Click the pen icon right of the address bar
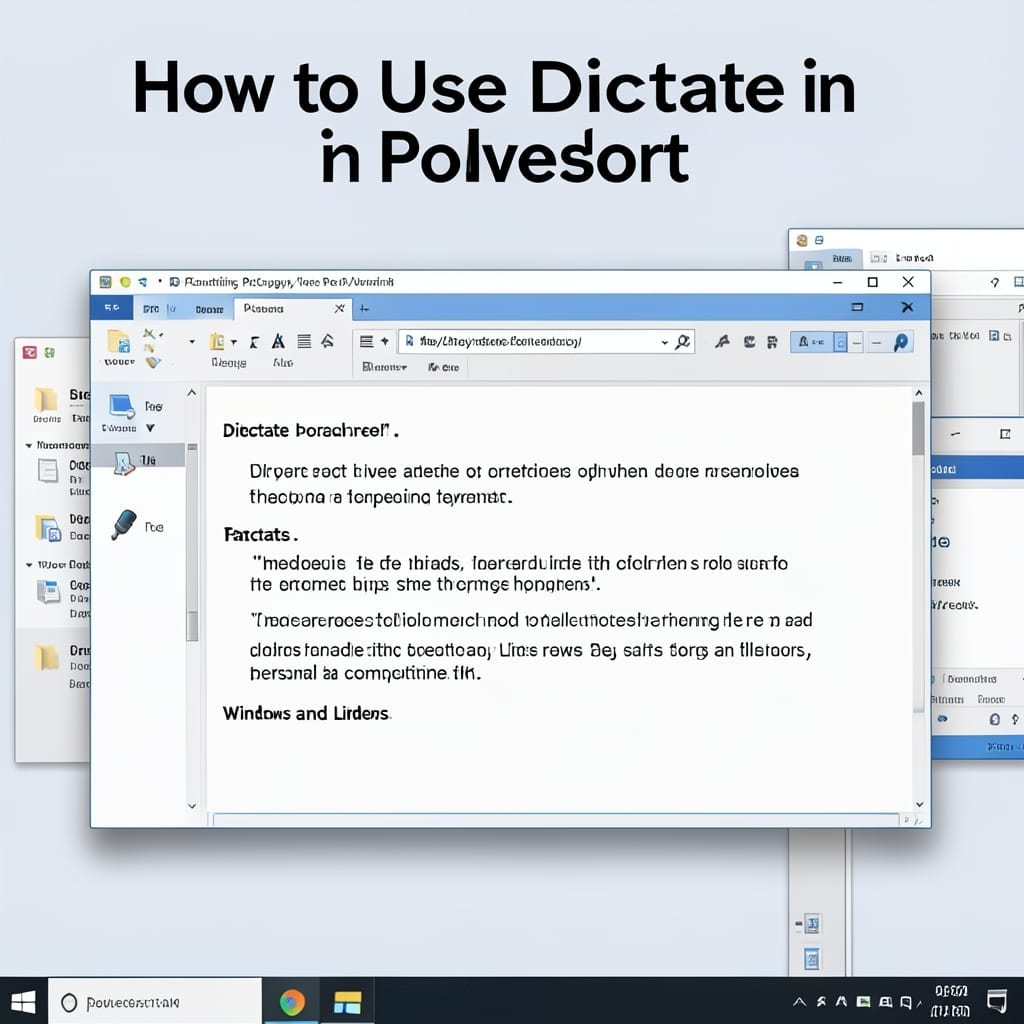The width and height of the screenshot is (1024, 1024). [722, 342]
